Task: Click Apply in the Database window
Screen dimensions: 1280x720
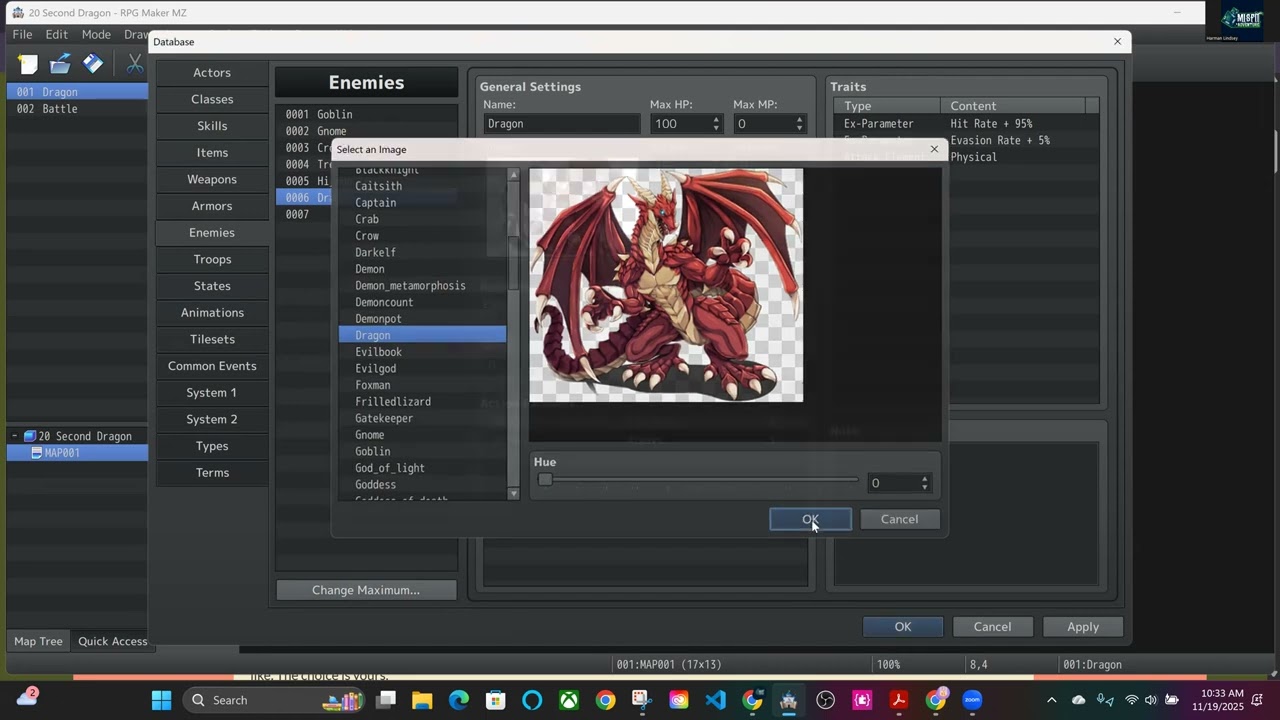Action: 1083,627
